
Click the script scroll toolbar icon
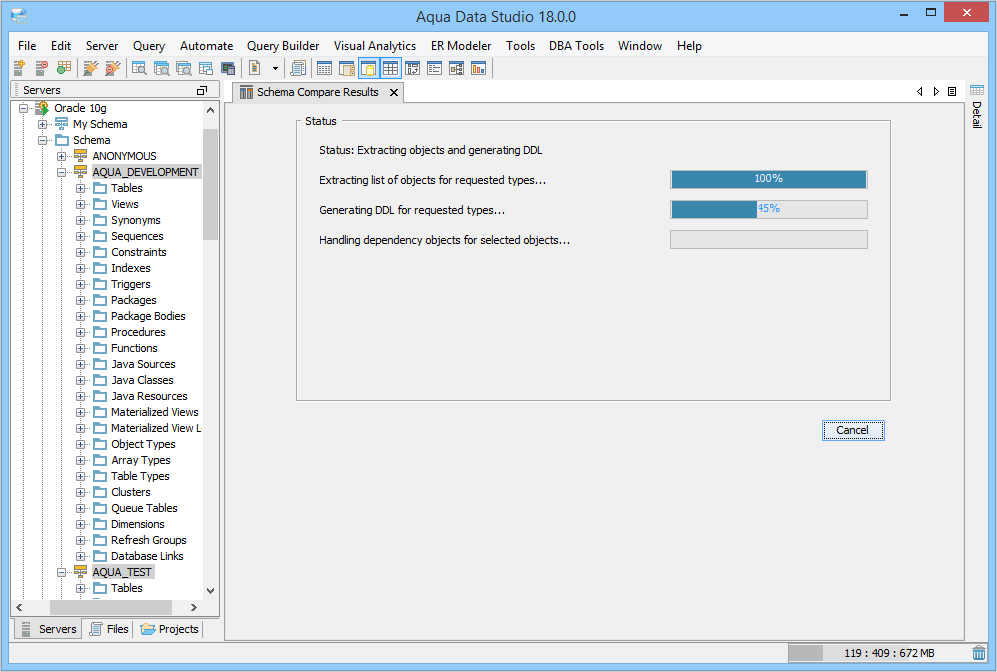point(298,68)
